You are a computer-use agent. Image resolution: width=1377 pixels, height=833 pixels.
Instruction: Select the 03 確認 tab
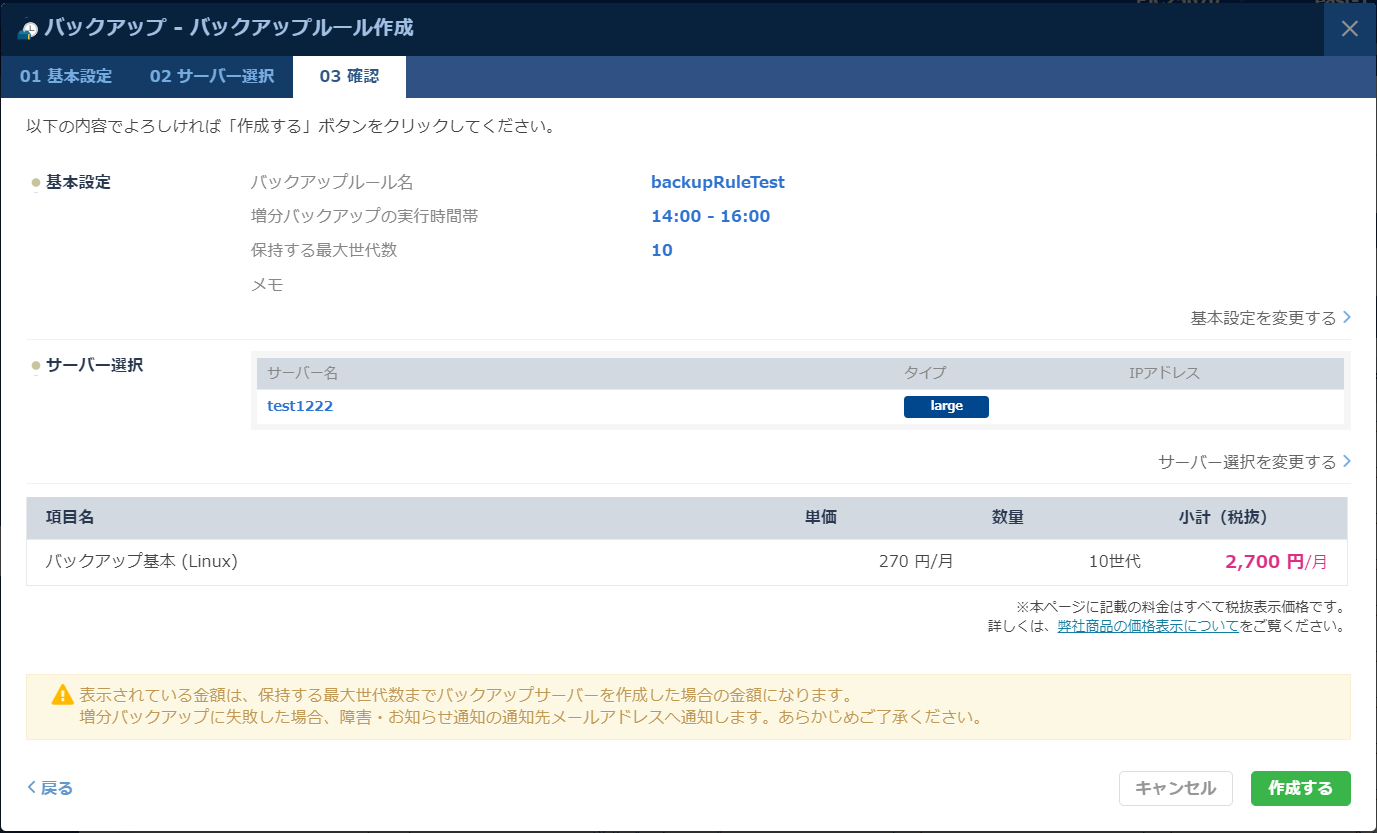tap(349, 76)
